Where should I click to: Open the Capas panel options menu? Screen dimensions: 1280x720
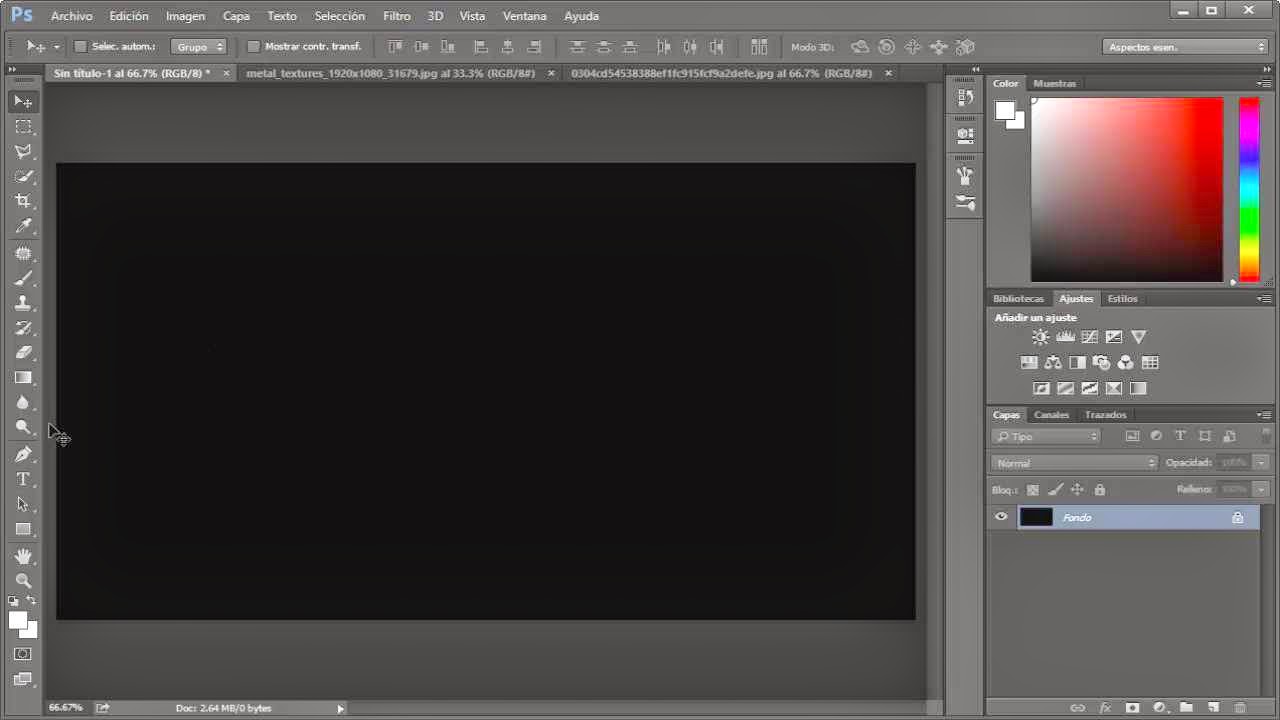click(1264, 414)
